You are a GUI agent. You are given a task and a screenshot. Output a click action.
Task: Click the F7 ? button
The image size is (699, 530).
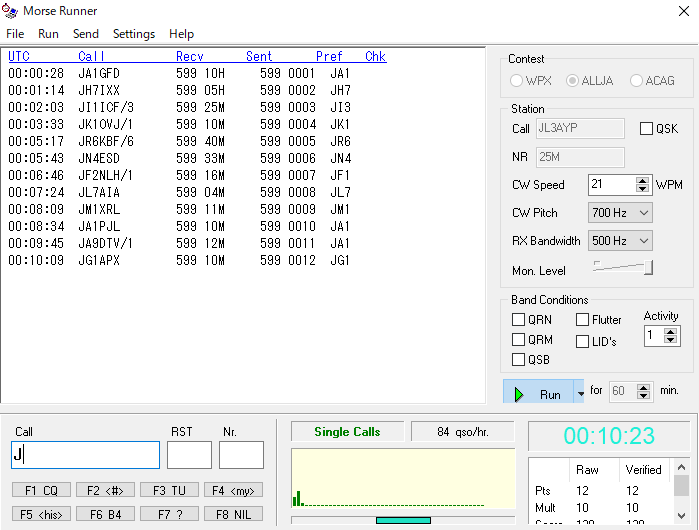(169, 514)
